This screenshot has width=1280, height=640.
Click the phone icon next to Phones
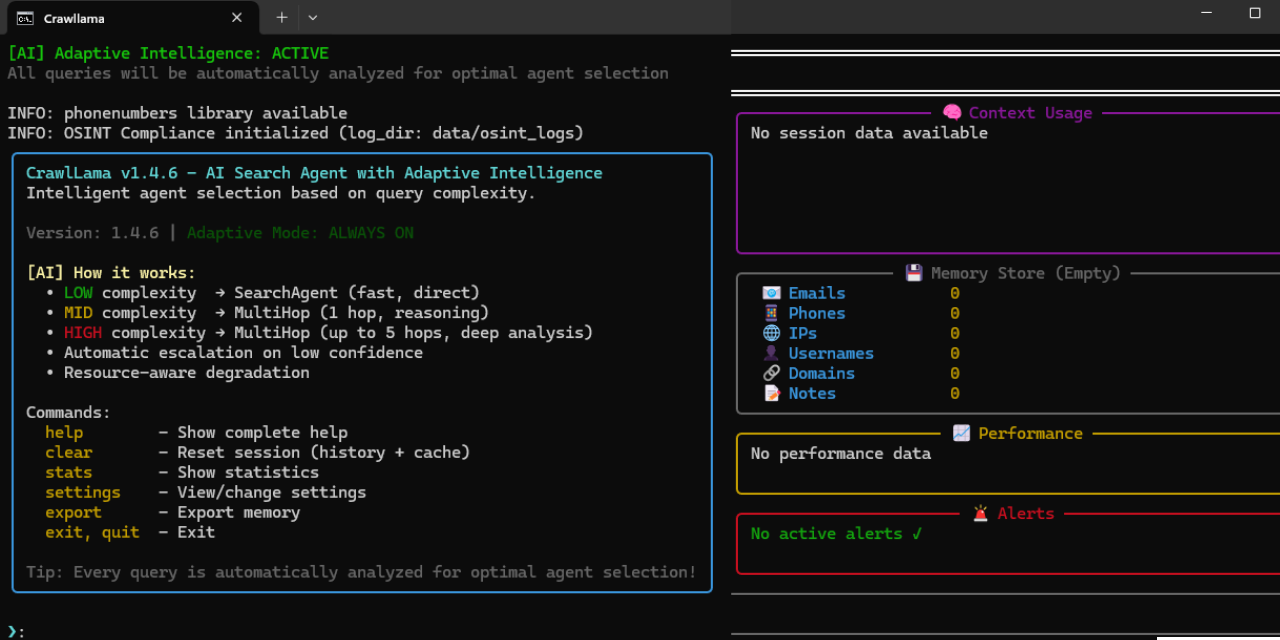click(x=771, y=313)
